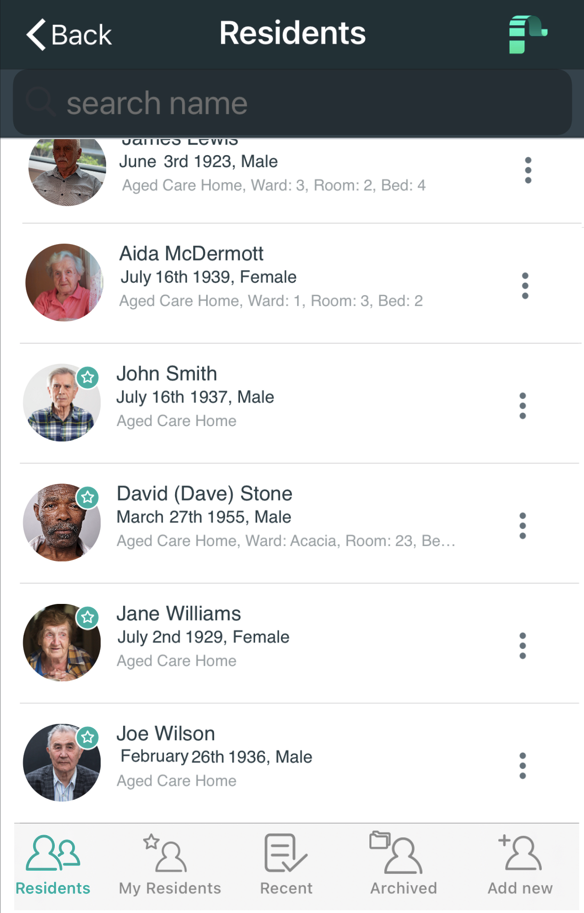
Task: Toggle favorite star on Jane Williams
Action: point(88,617)
